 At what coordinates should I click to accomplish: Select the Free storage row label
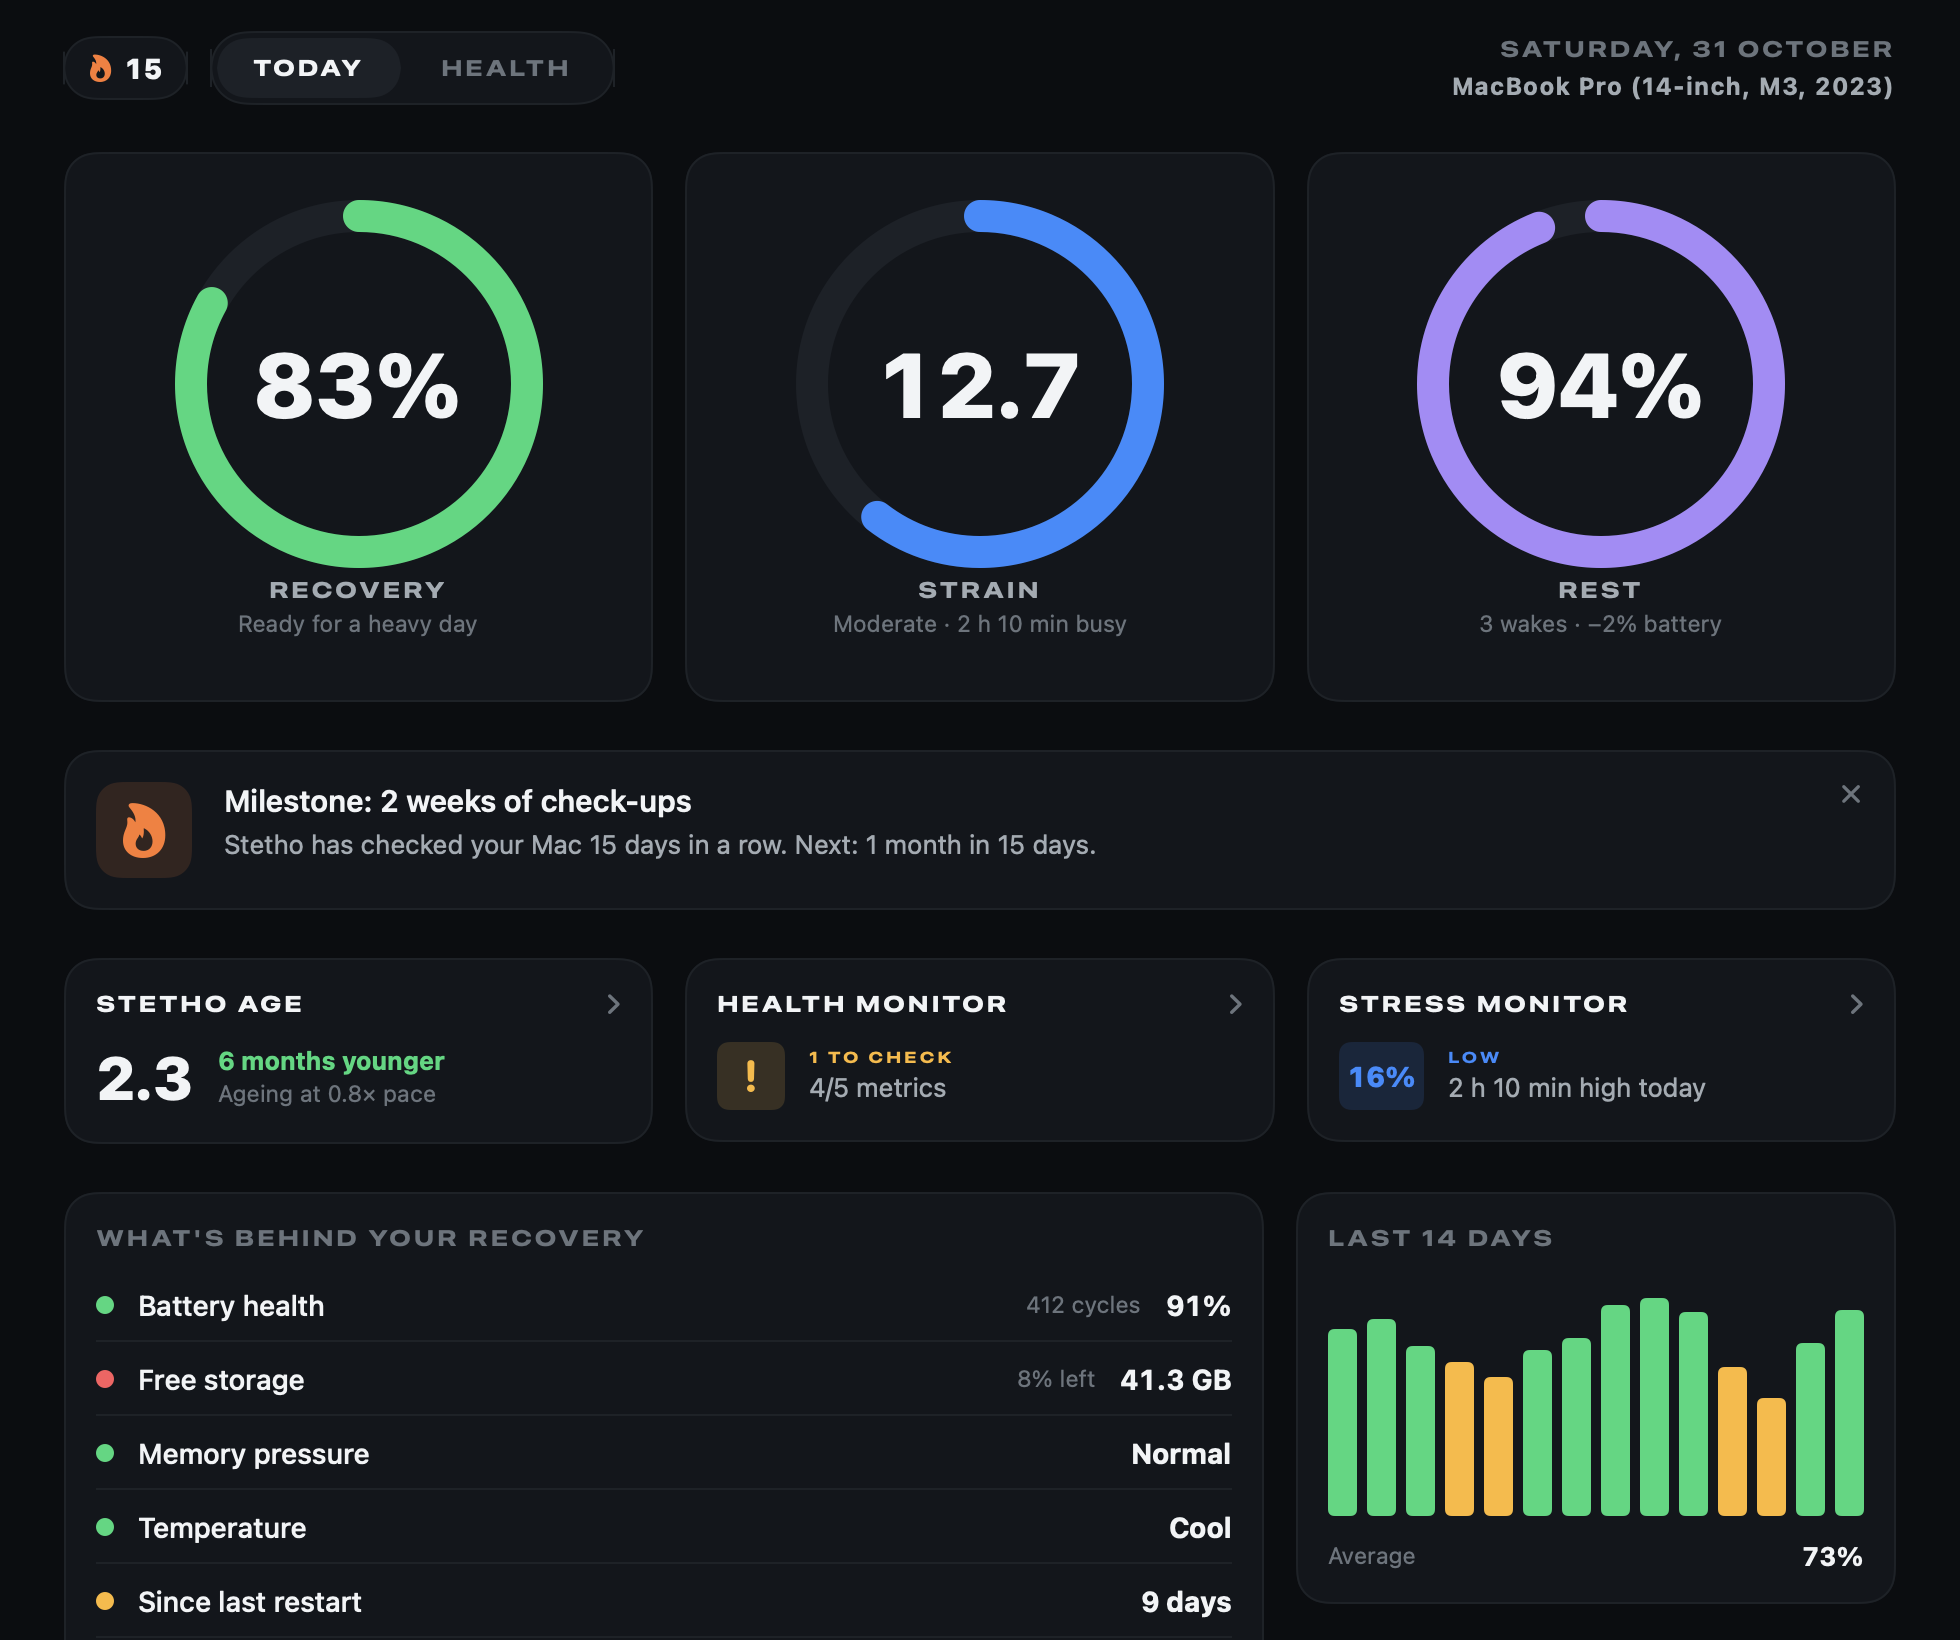221,1380
